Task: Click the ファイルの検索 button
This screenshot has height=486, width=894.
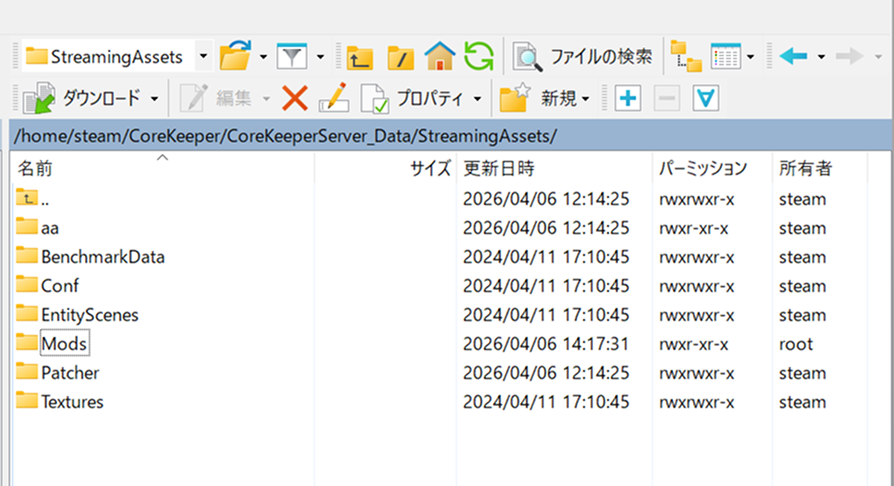Action: tap(583, 56)
